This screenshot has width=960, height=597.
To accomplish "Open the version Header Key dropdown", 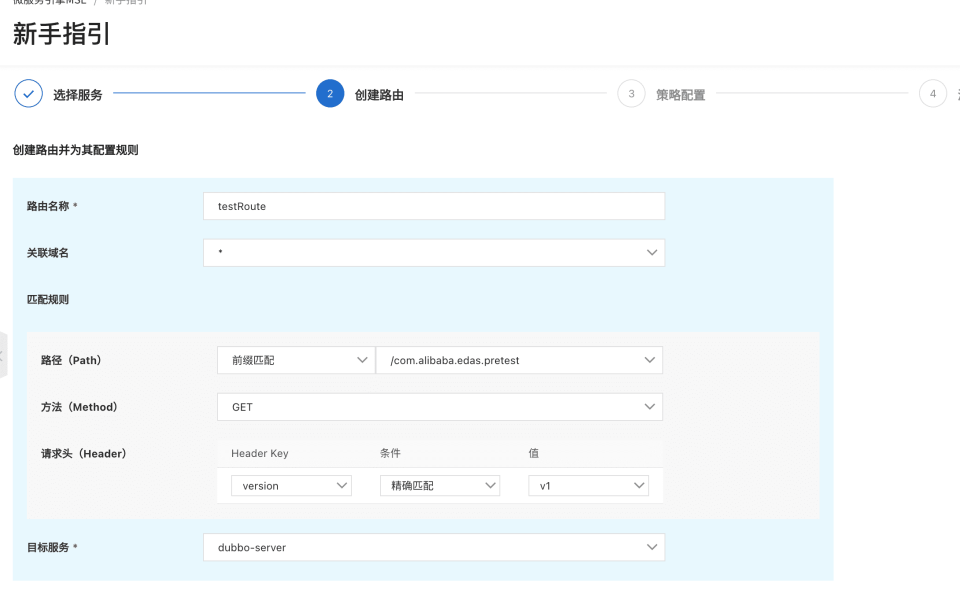I will tap(291, 486).
